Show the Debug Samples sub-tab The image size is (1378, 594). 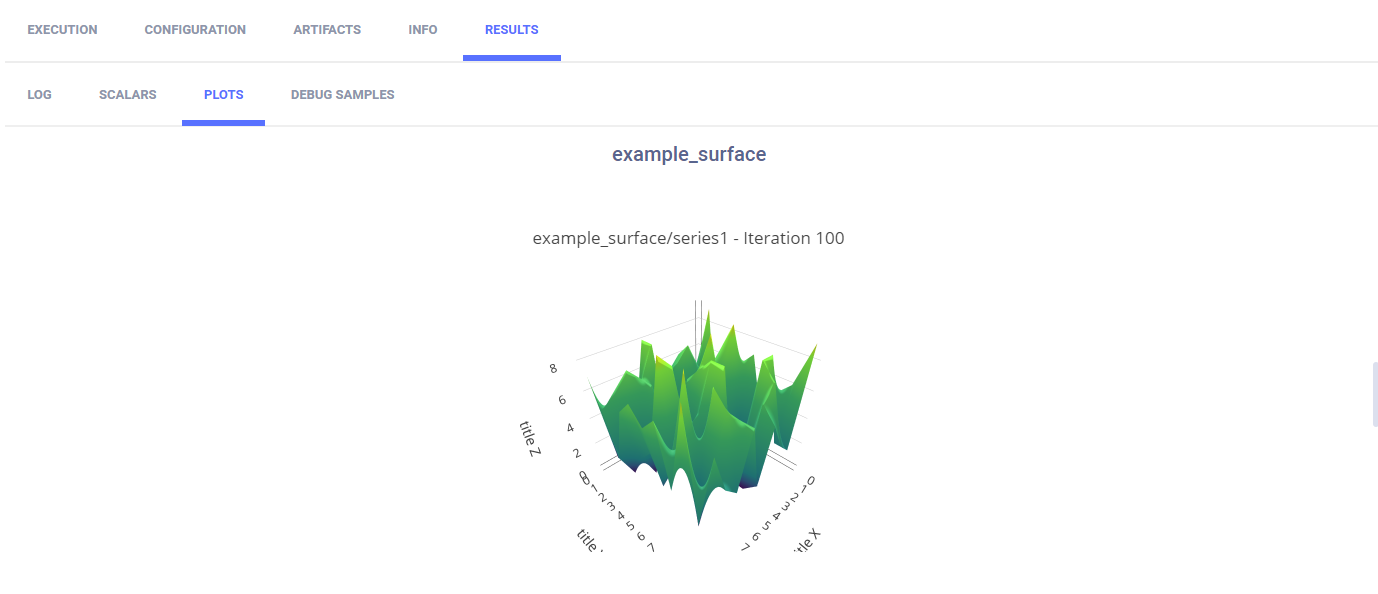(x=342, y=95)
